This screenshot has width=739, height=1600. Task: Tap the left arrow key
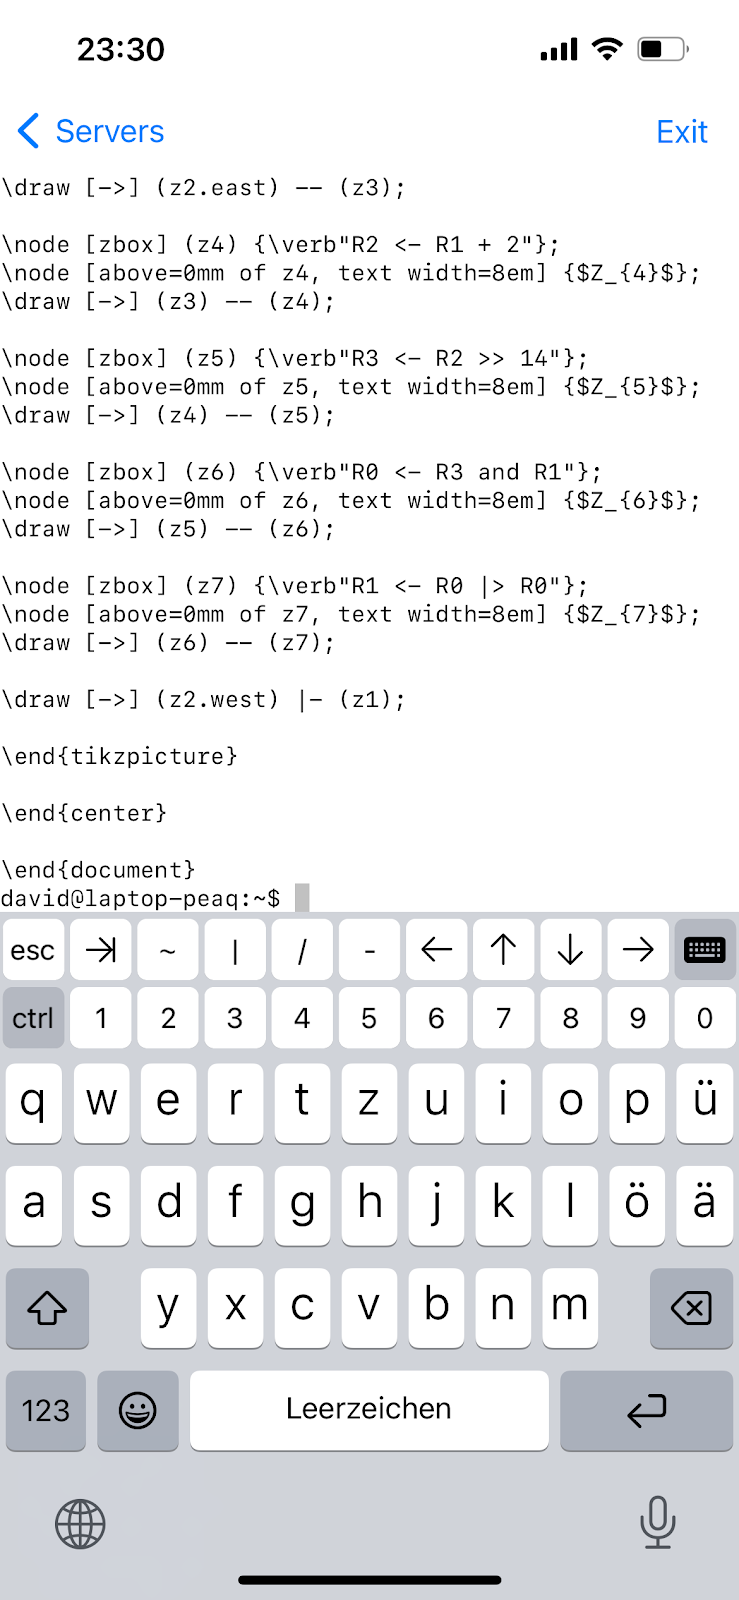436,949
